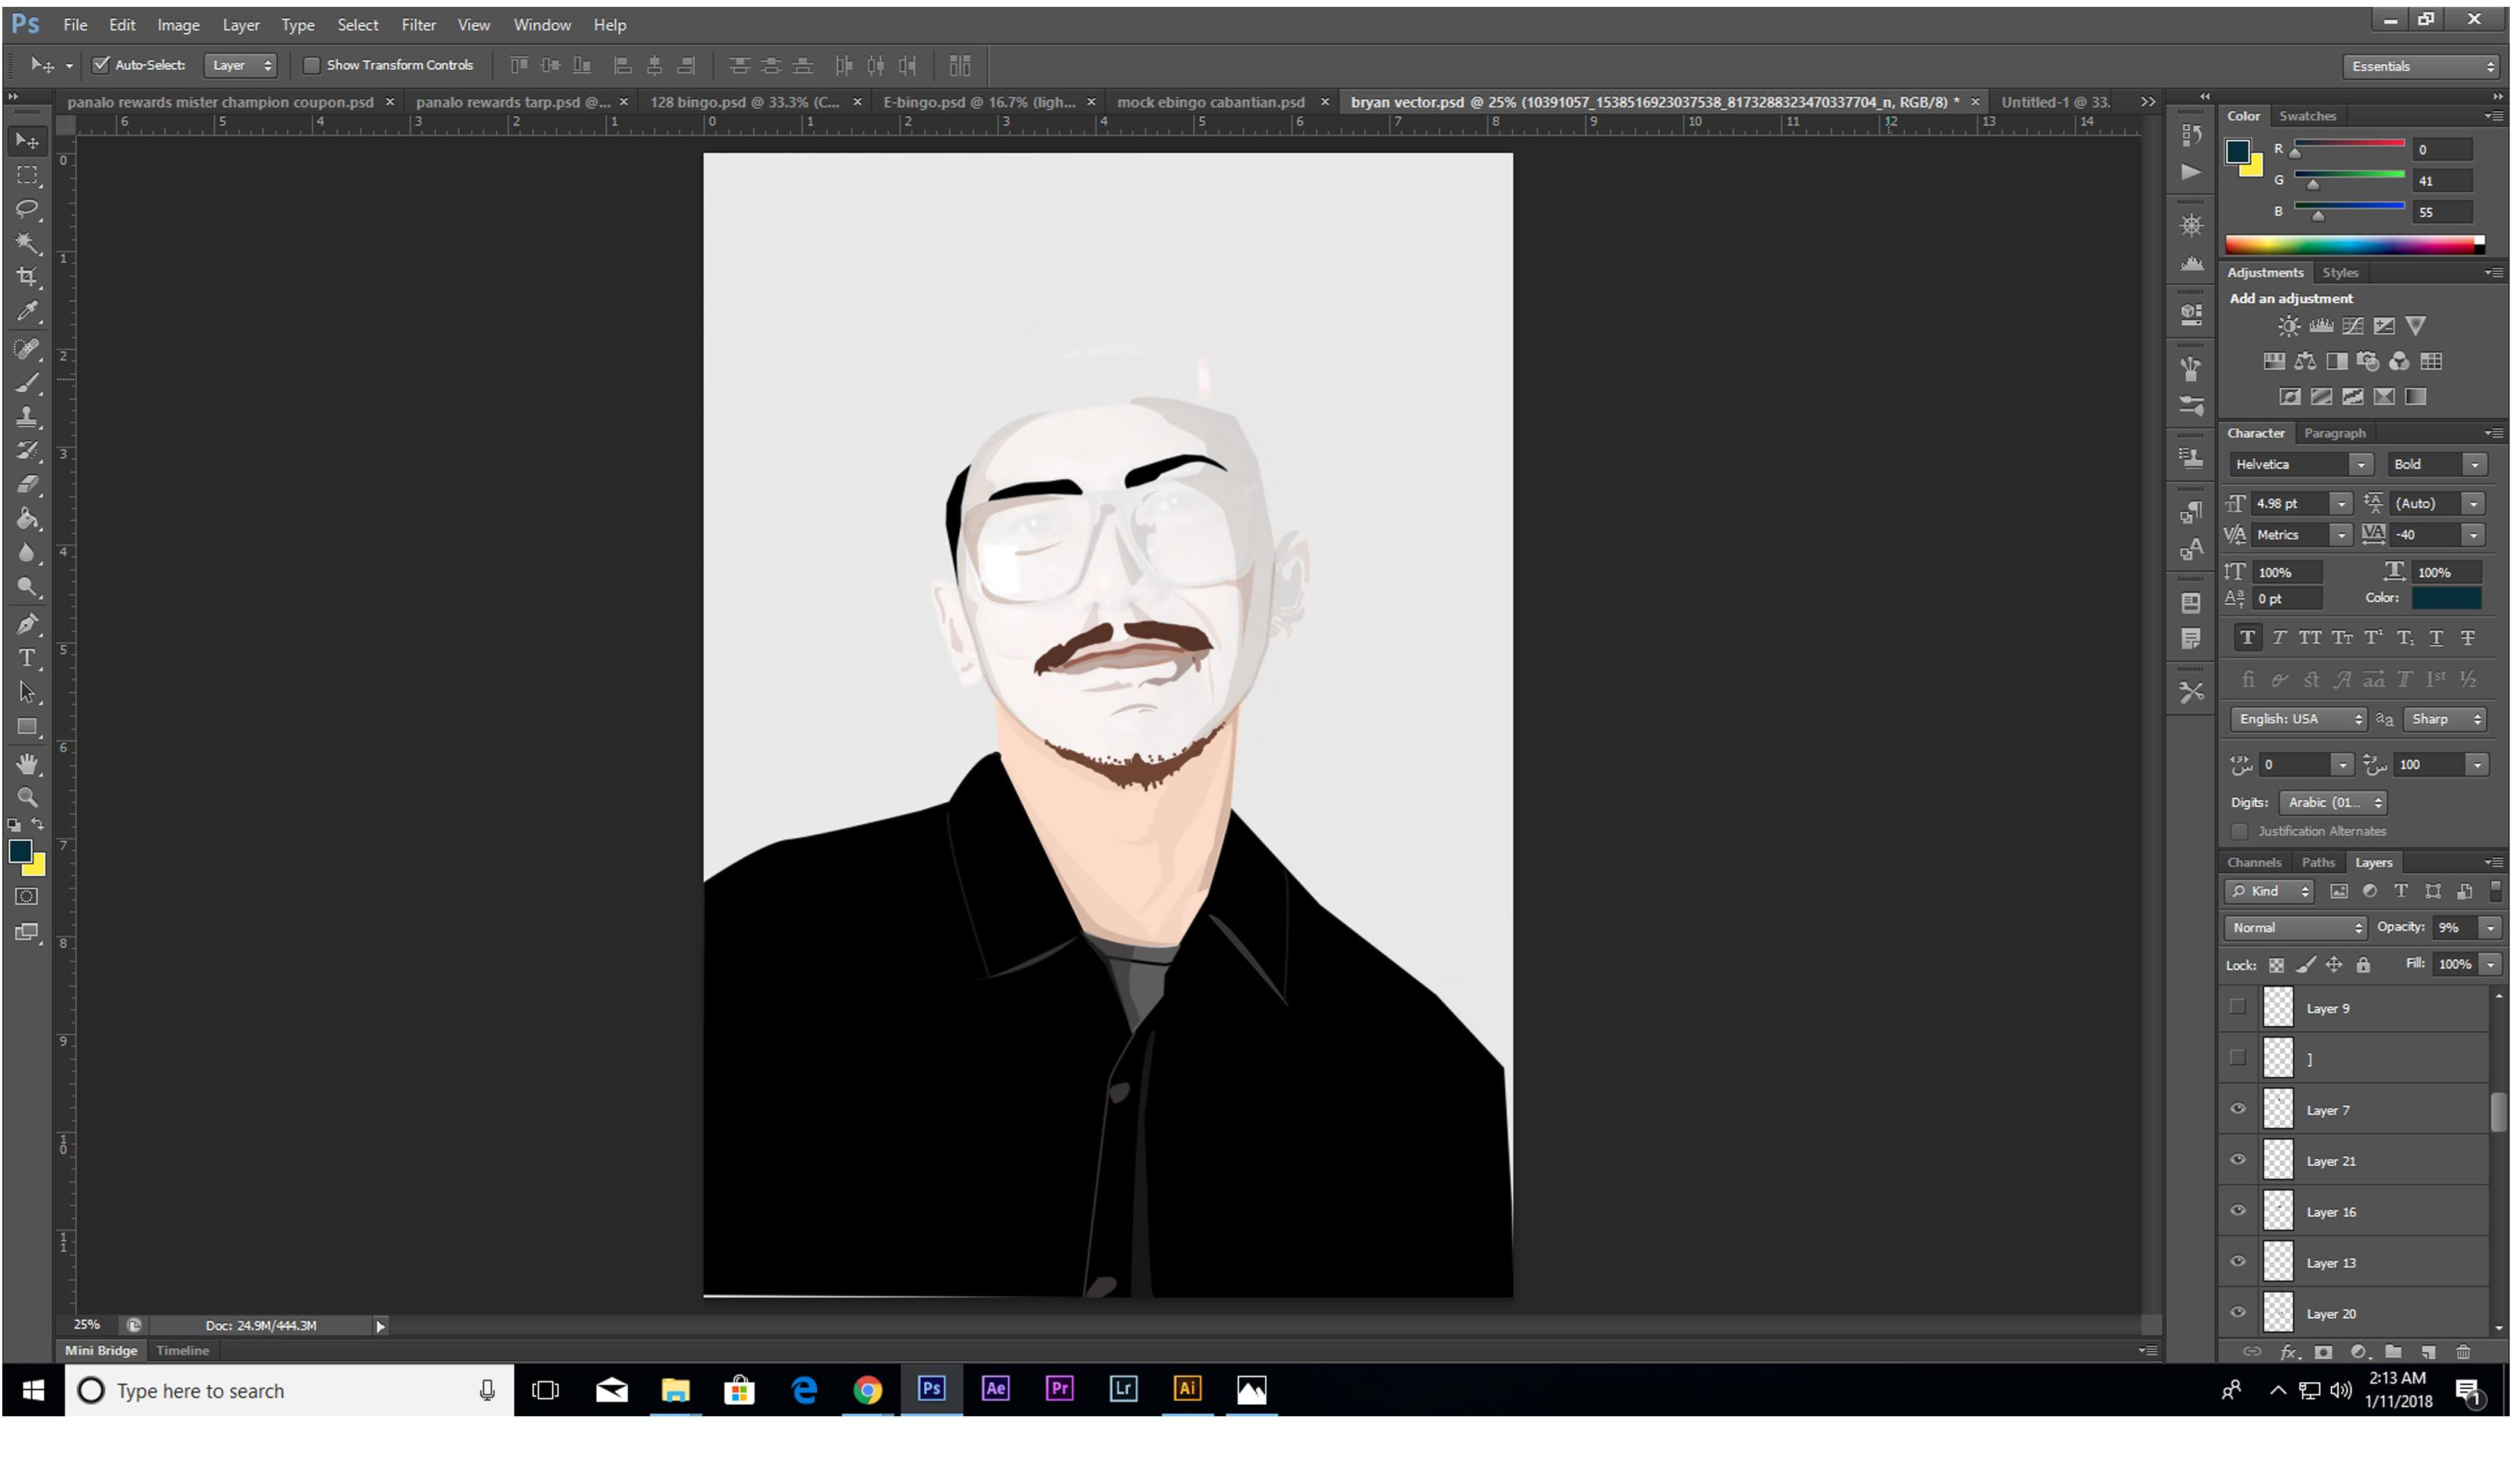Add a Levels adjustment
Screen dimensions: 2512x1484
click(2321, 326)
